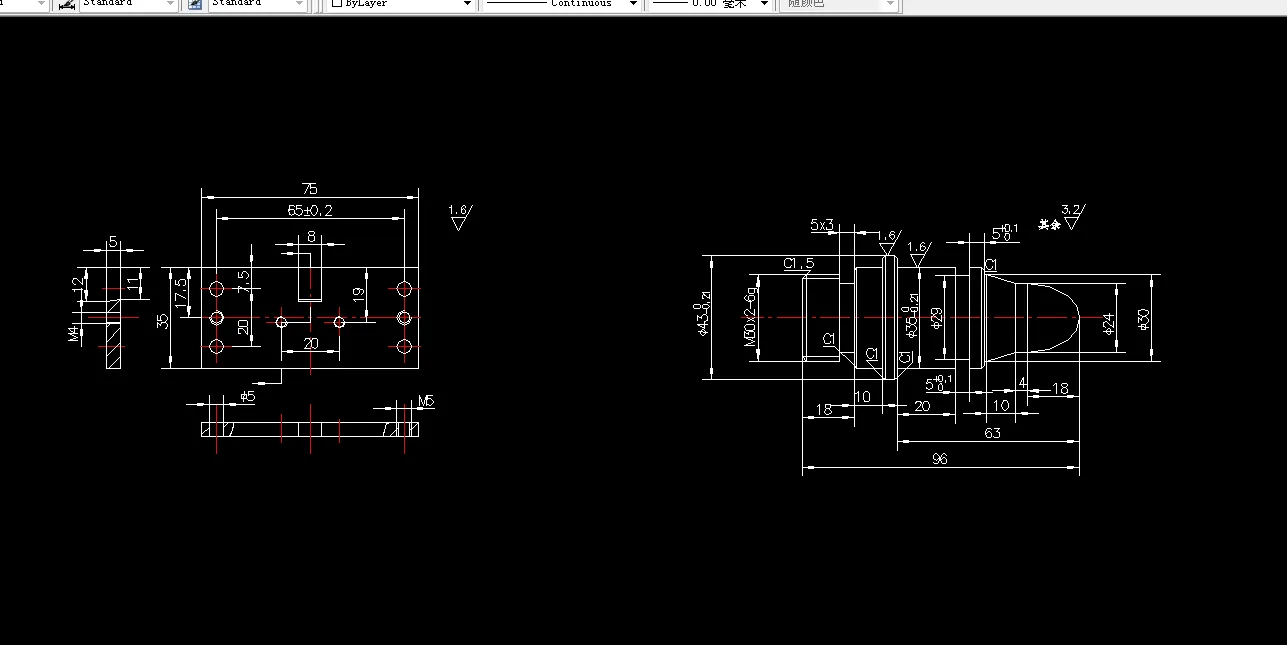The image size is (1287, 645).
Task: Select the 63 length dimension
Action: pos(993,433)
